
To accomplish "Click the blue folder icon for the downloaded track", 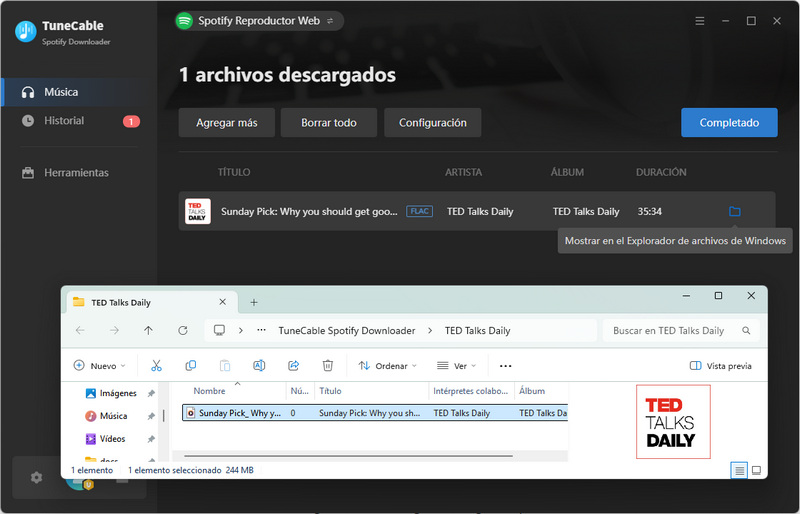I will tap(735, 211).
